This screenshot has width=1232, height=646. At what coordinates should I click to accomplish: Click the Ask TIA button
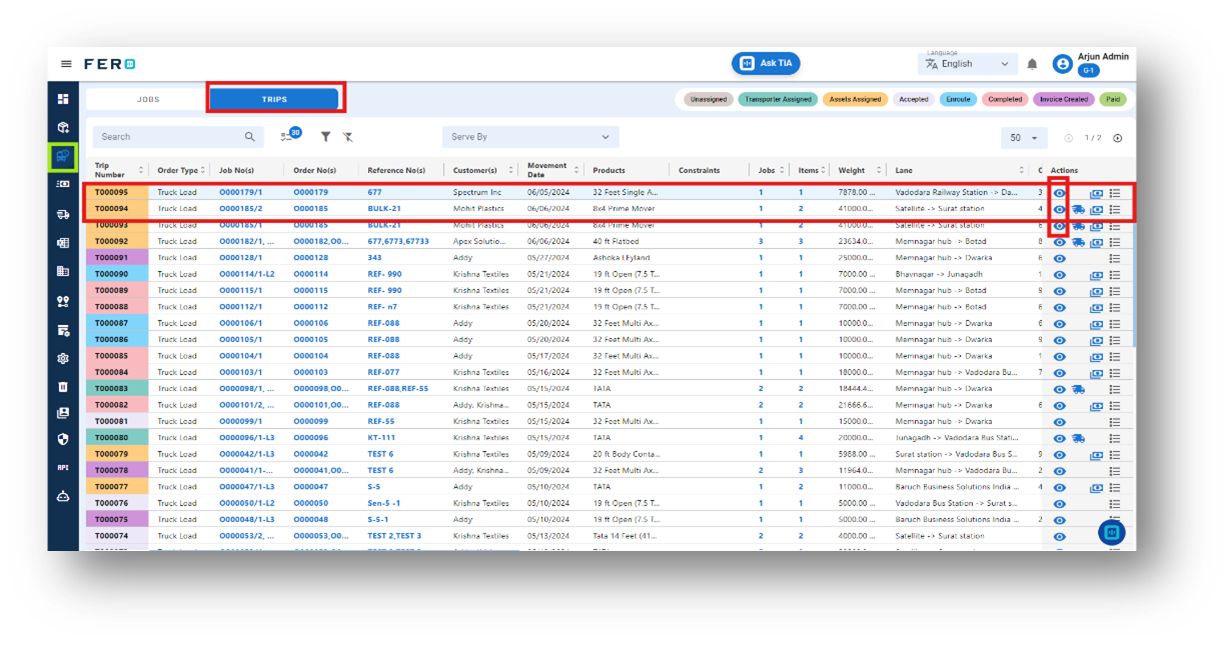point(766,63)
